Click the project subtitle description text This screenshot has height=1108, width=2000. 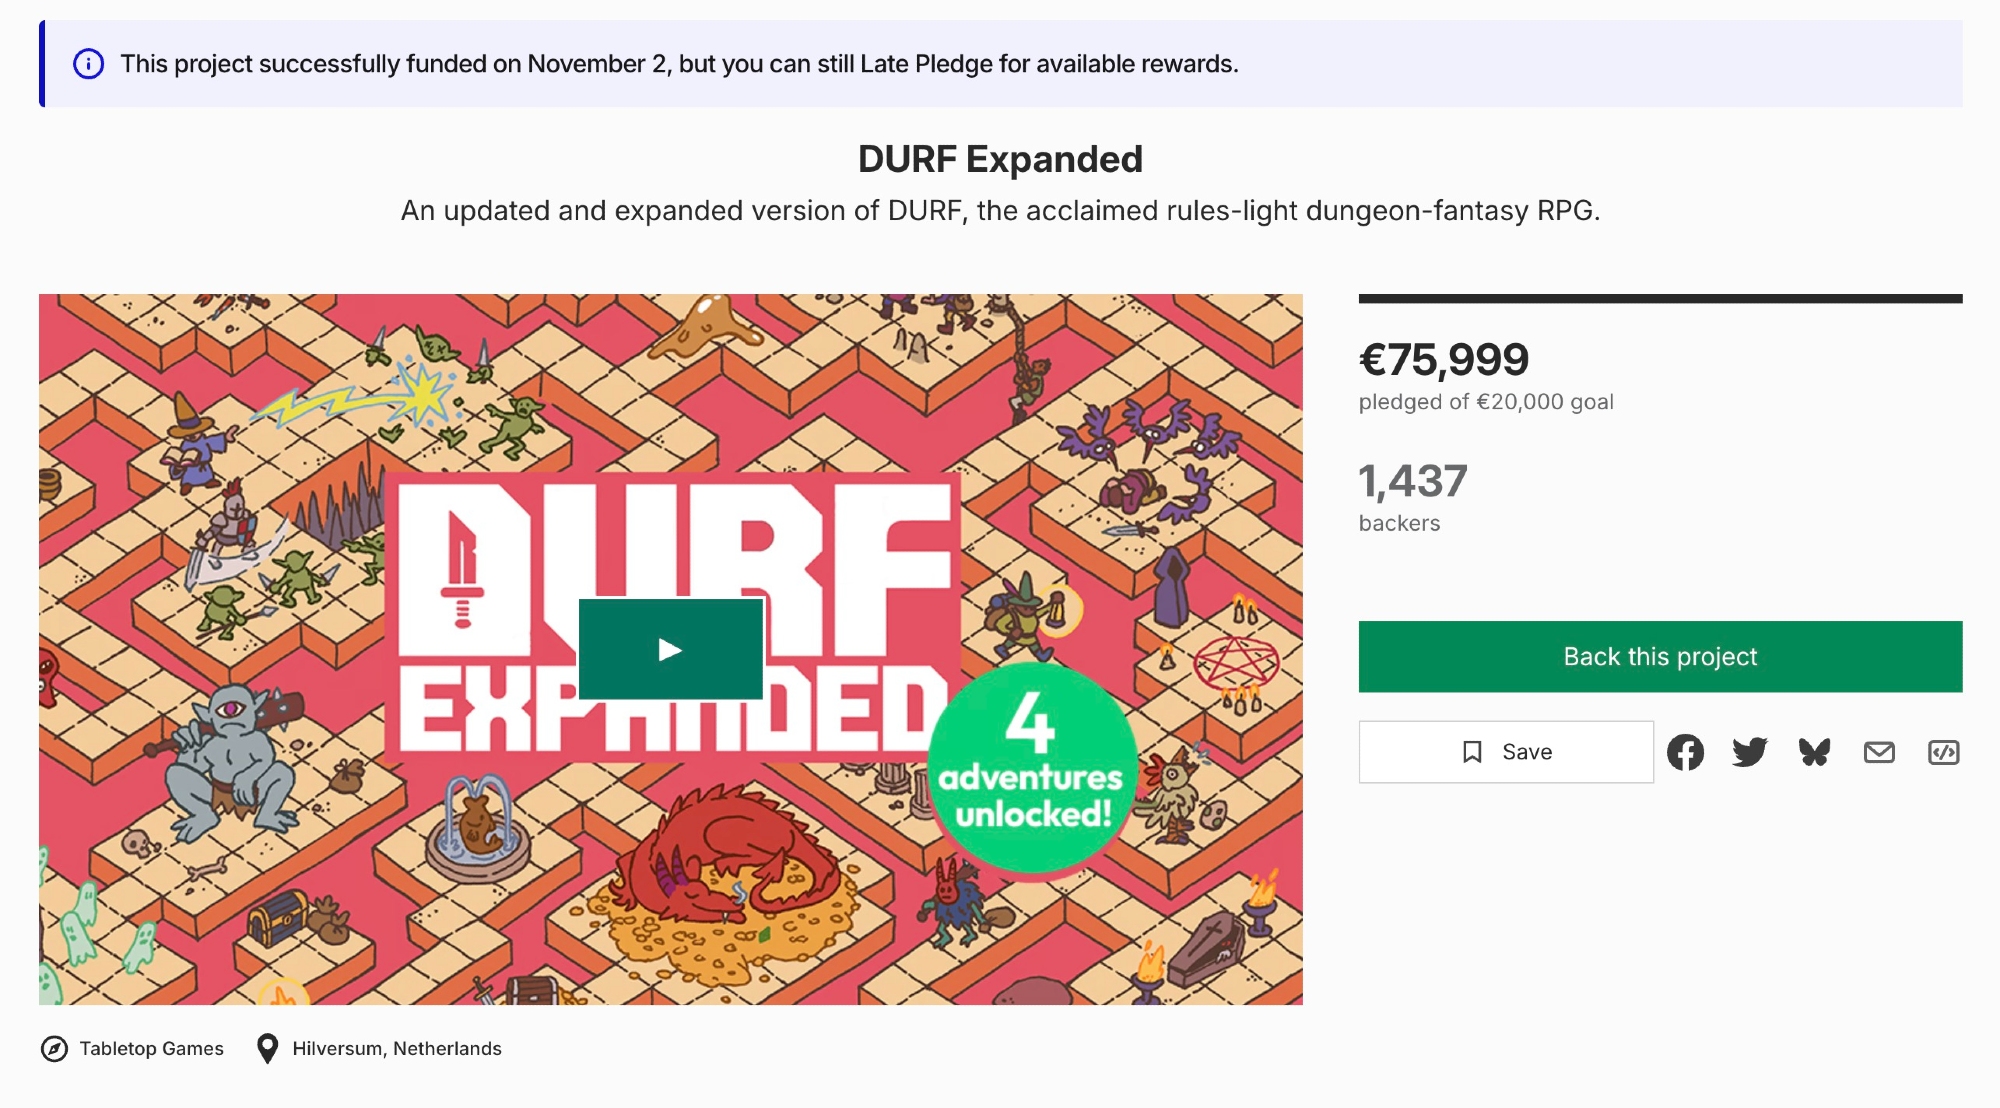(1000, 211)
